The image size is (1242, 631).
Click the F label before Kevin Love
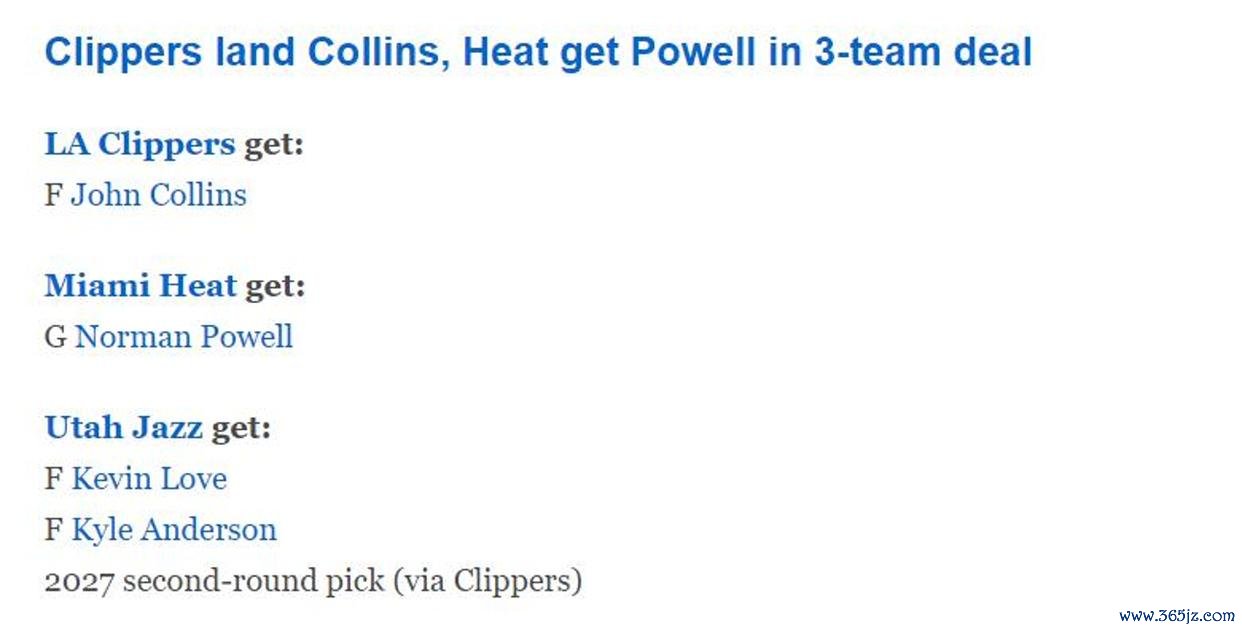click(54, 479)
